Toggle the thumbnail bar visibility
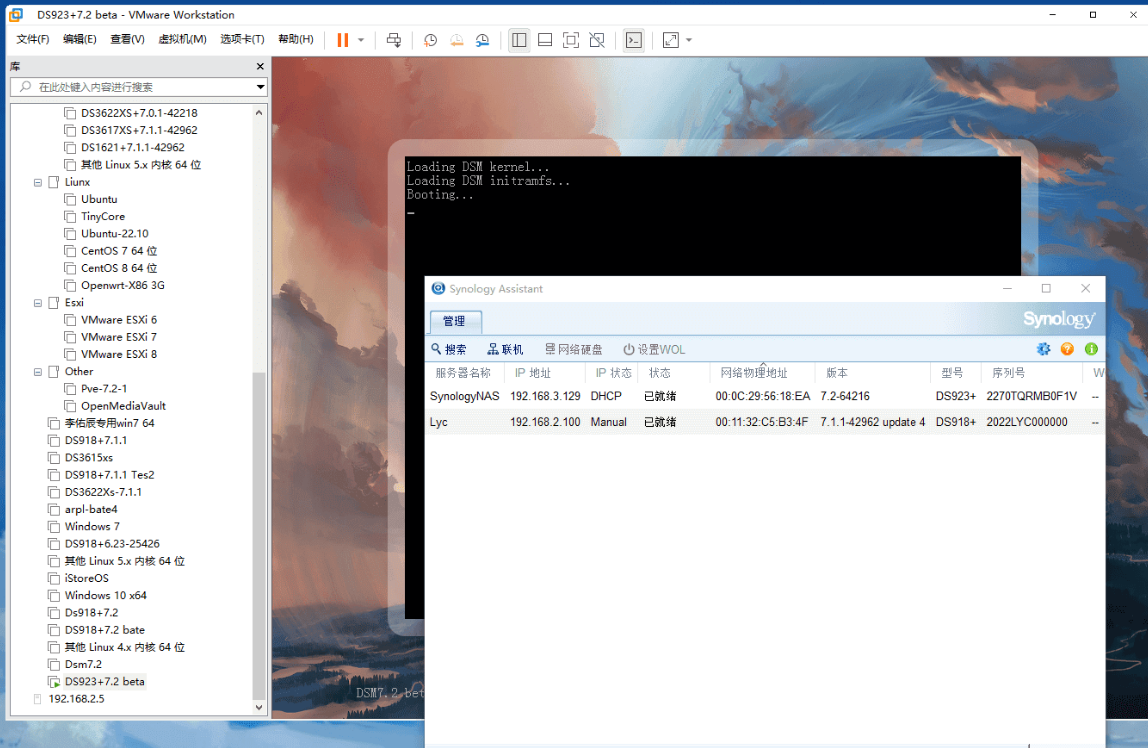The height and width of the screenshot is (748, 1148). point(545,40)
